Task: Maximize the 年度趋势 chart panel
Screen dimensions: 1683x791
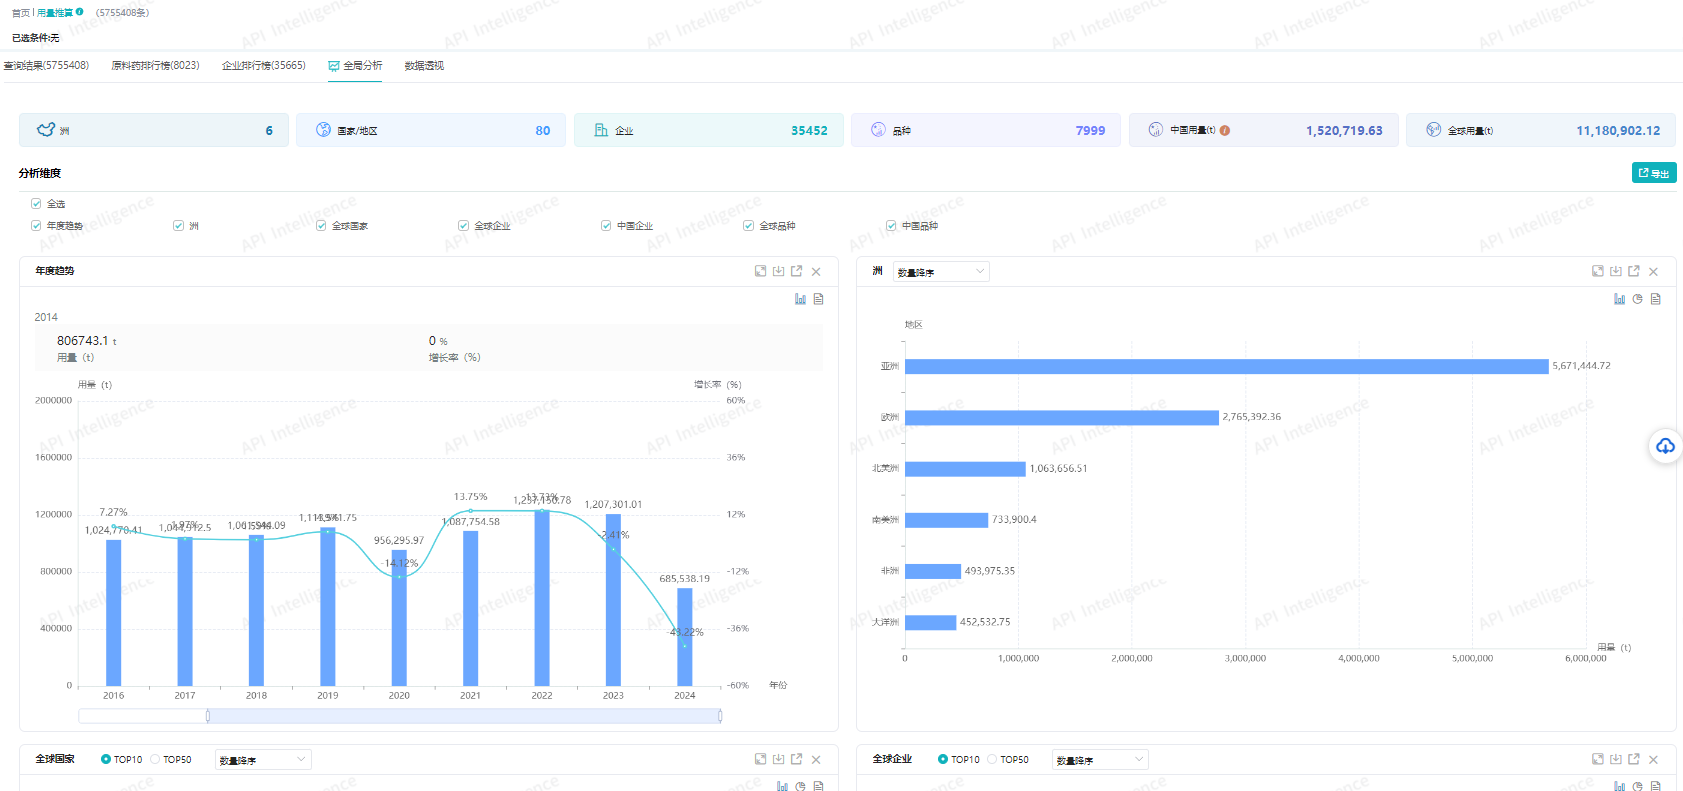Action: click(x=760, y=271)
